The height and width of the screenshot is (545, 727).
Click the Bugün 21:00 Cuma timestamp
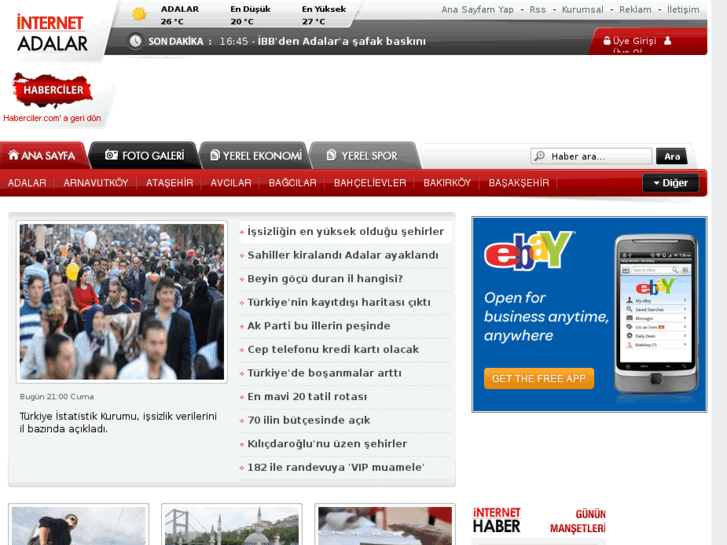(x=57, y=397)
